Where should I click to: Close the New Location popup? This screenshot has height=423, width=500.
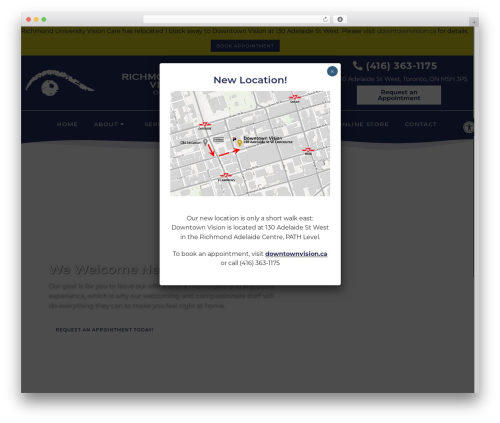pos(332,71)
